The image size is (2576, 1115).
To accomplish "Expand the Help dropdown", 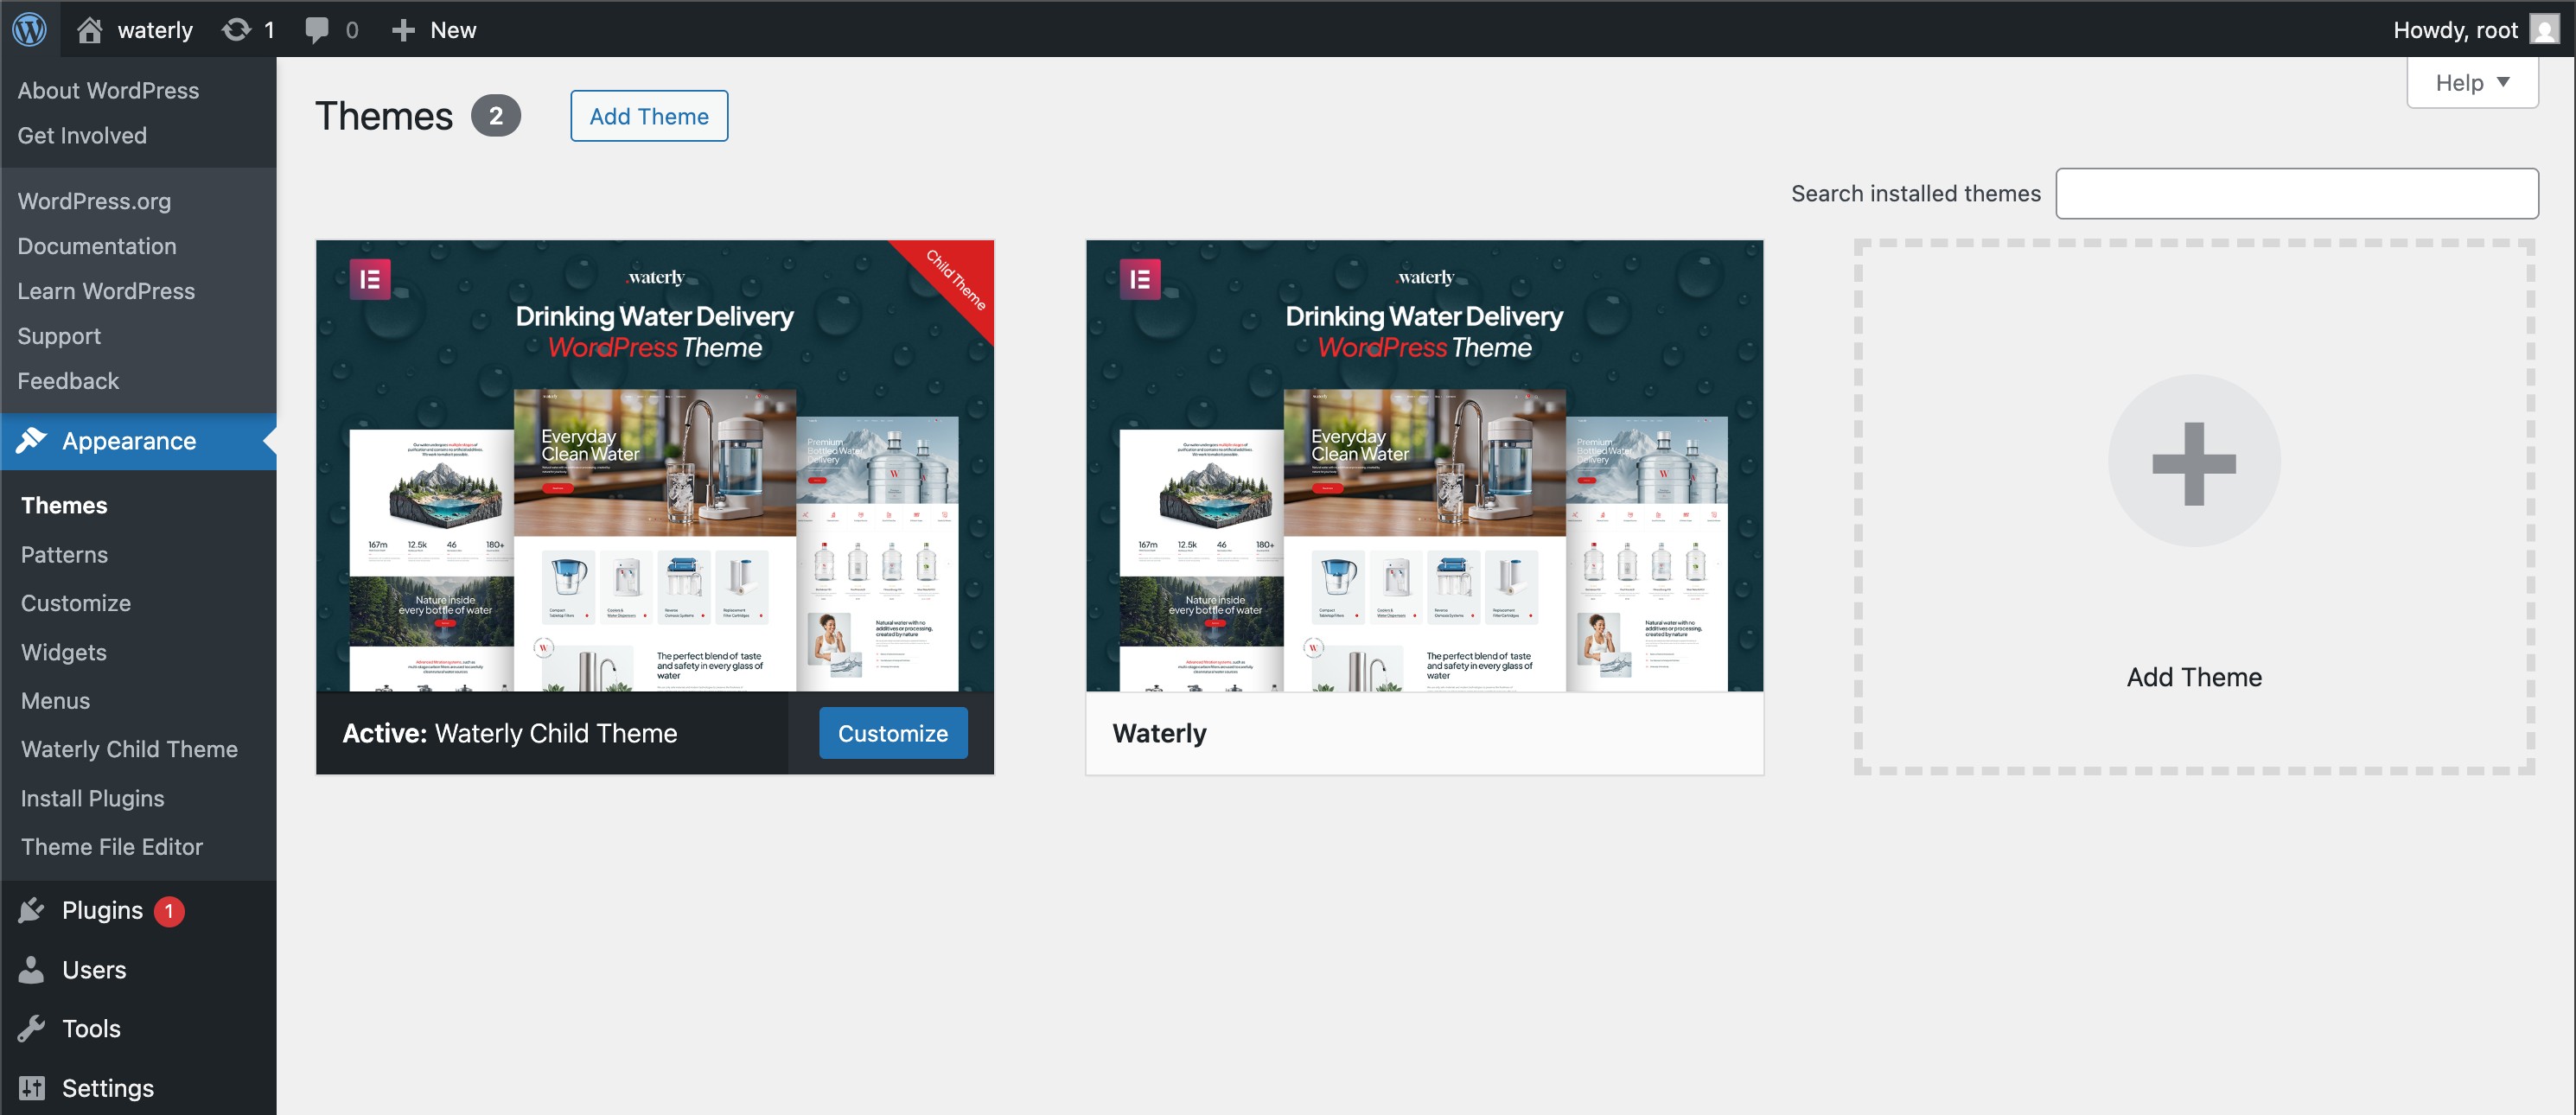I will (x=2472, y=82).
